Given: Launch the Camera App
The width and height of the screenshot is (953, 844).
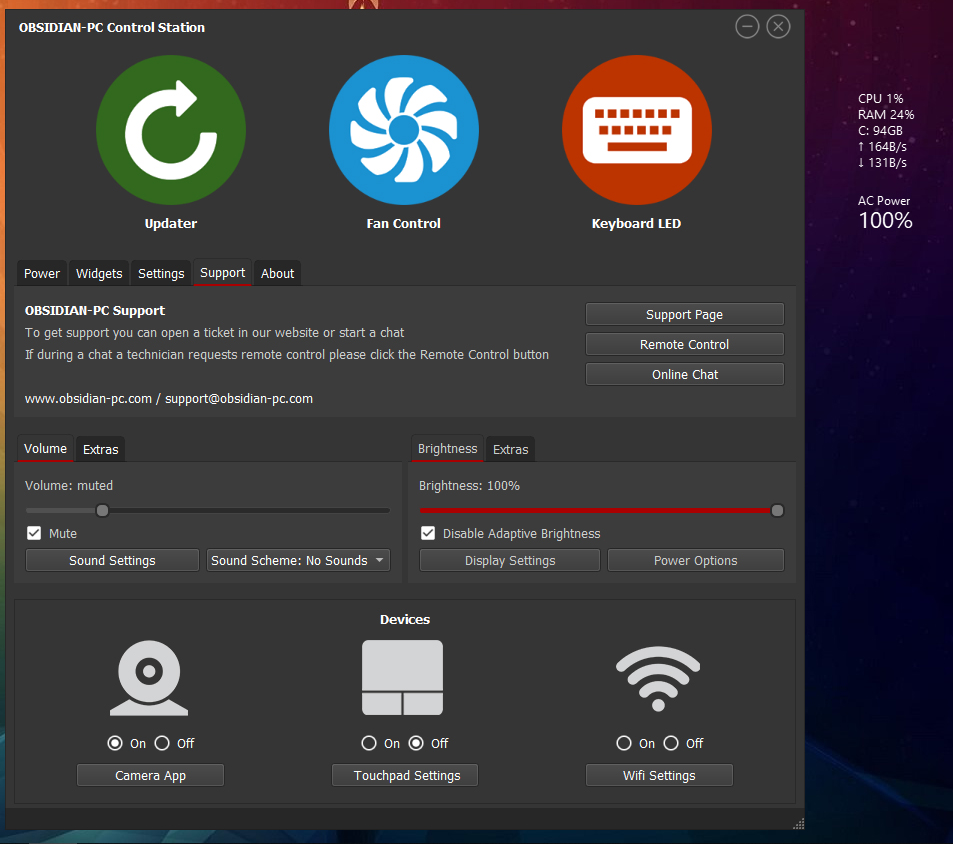Looking at the screenshot, I should tap(150, 775).
